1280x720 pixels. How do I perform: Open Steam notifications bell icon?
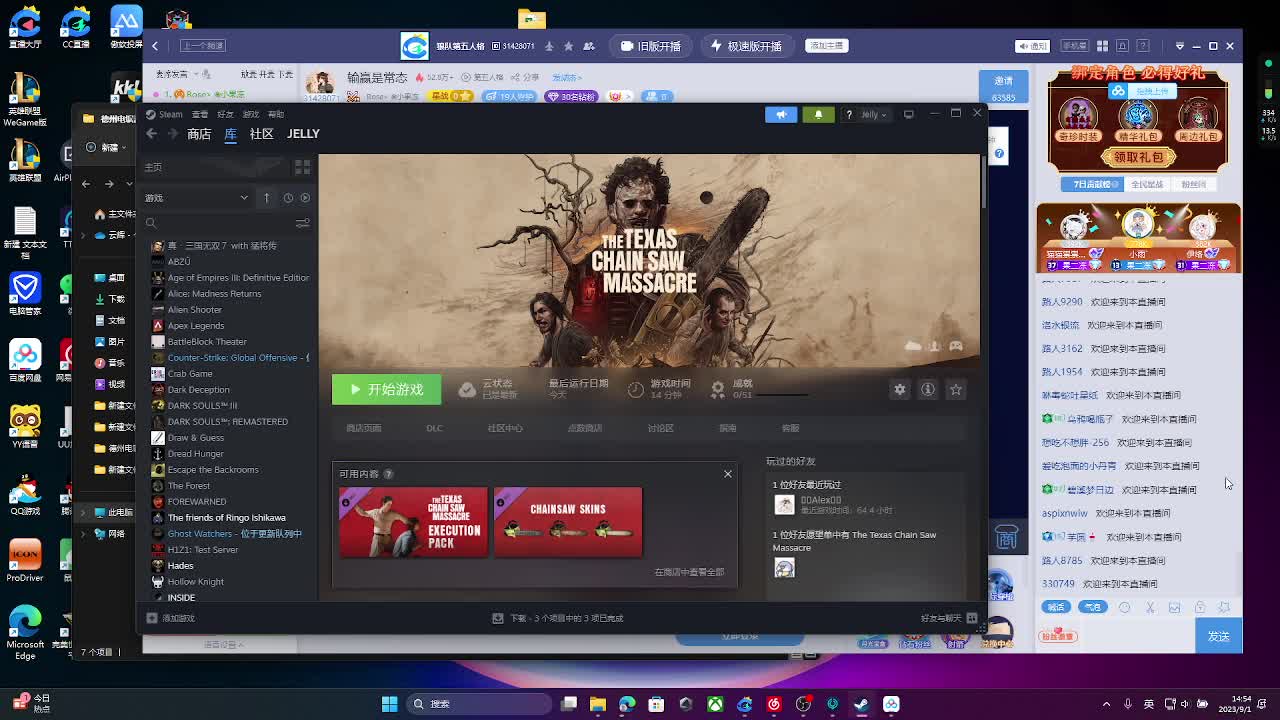817,114
